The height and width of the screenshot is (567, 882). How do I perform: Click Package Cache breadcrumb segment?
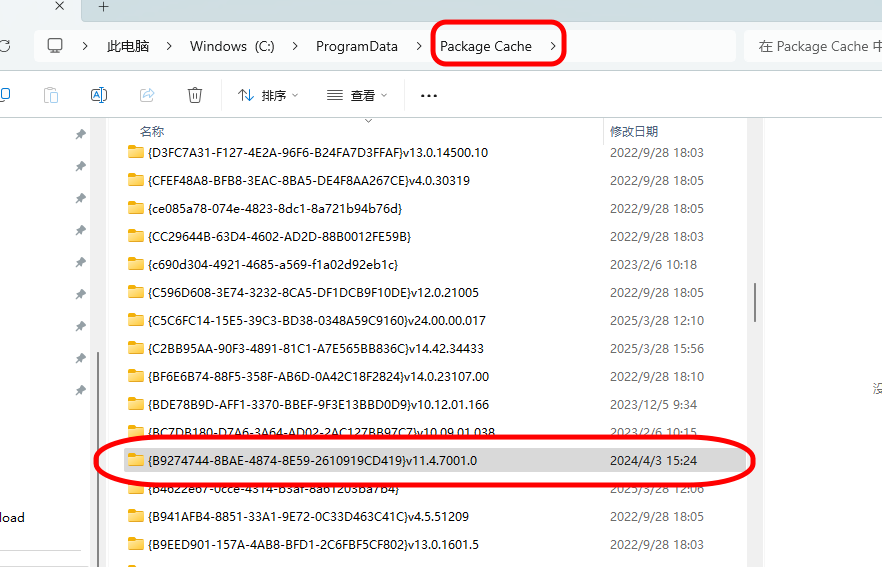click(485, 46)
